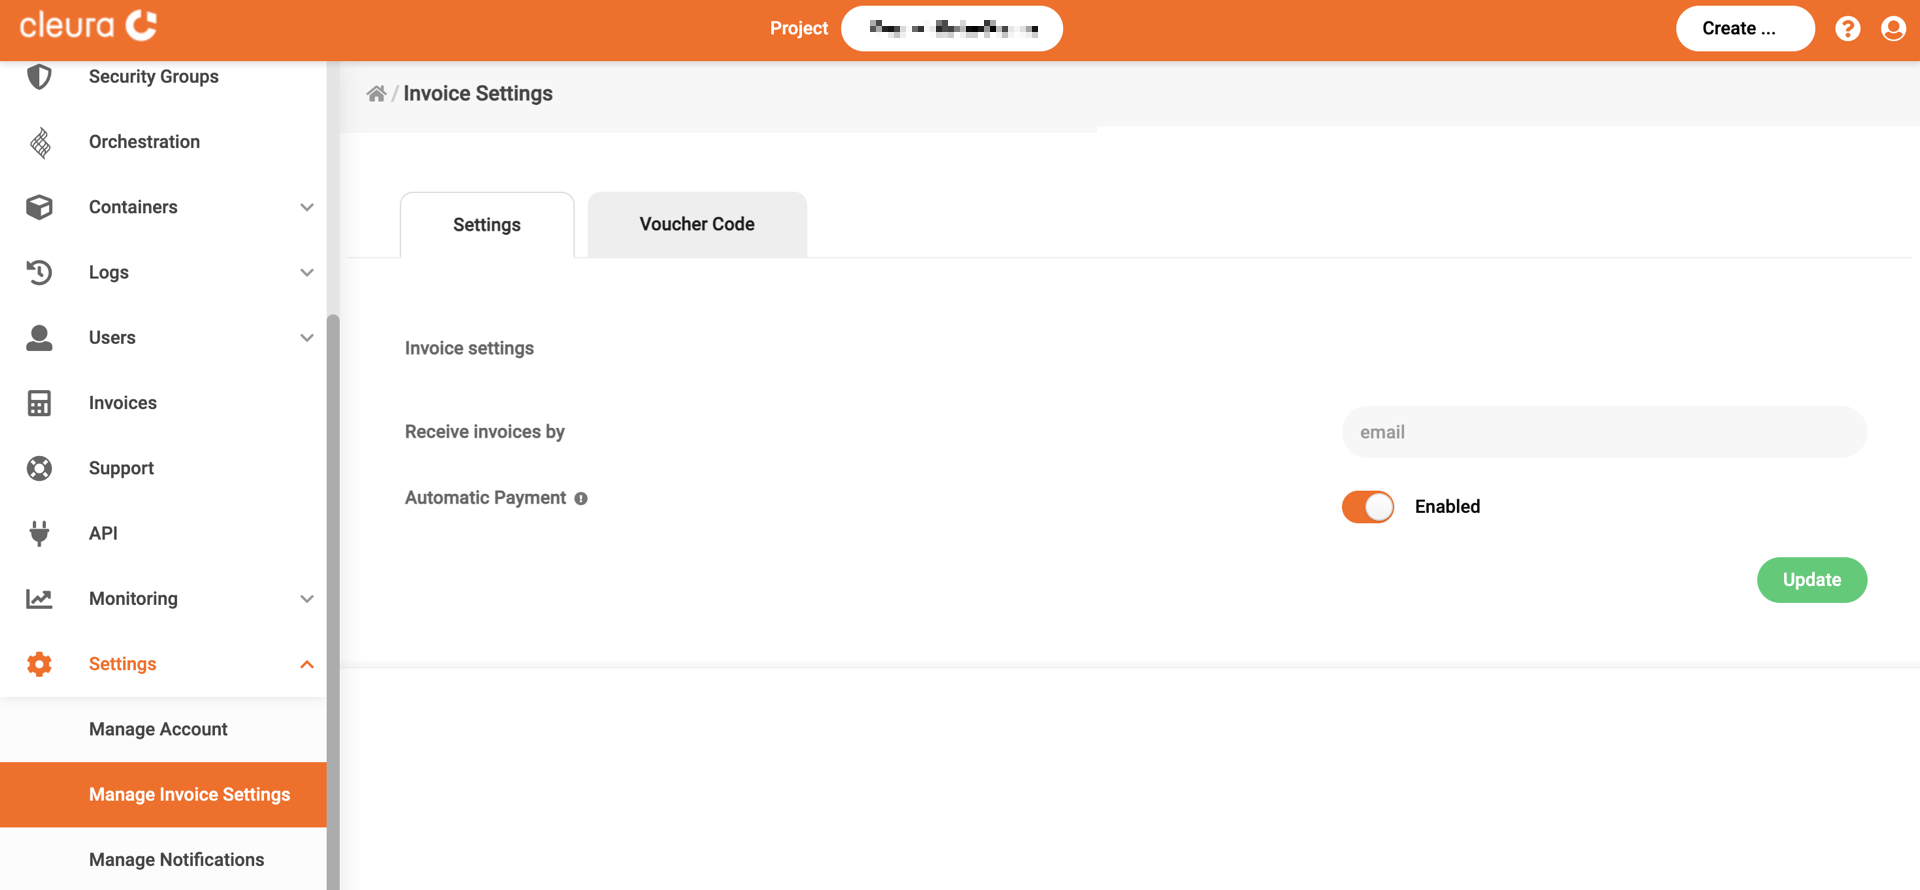Click the Invoices calculator icon

[39, 403]
